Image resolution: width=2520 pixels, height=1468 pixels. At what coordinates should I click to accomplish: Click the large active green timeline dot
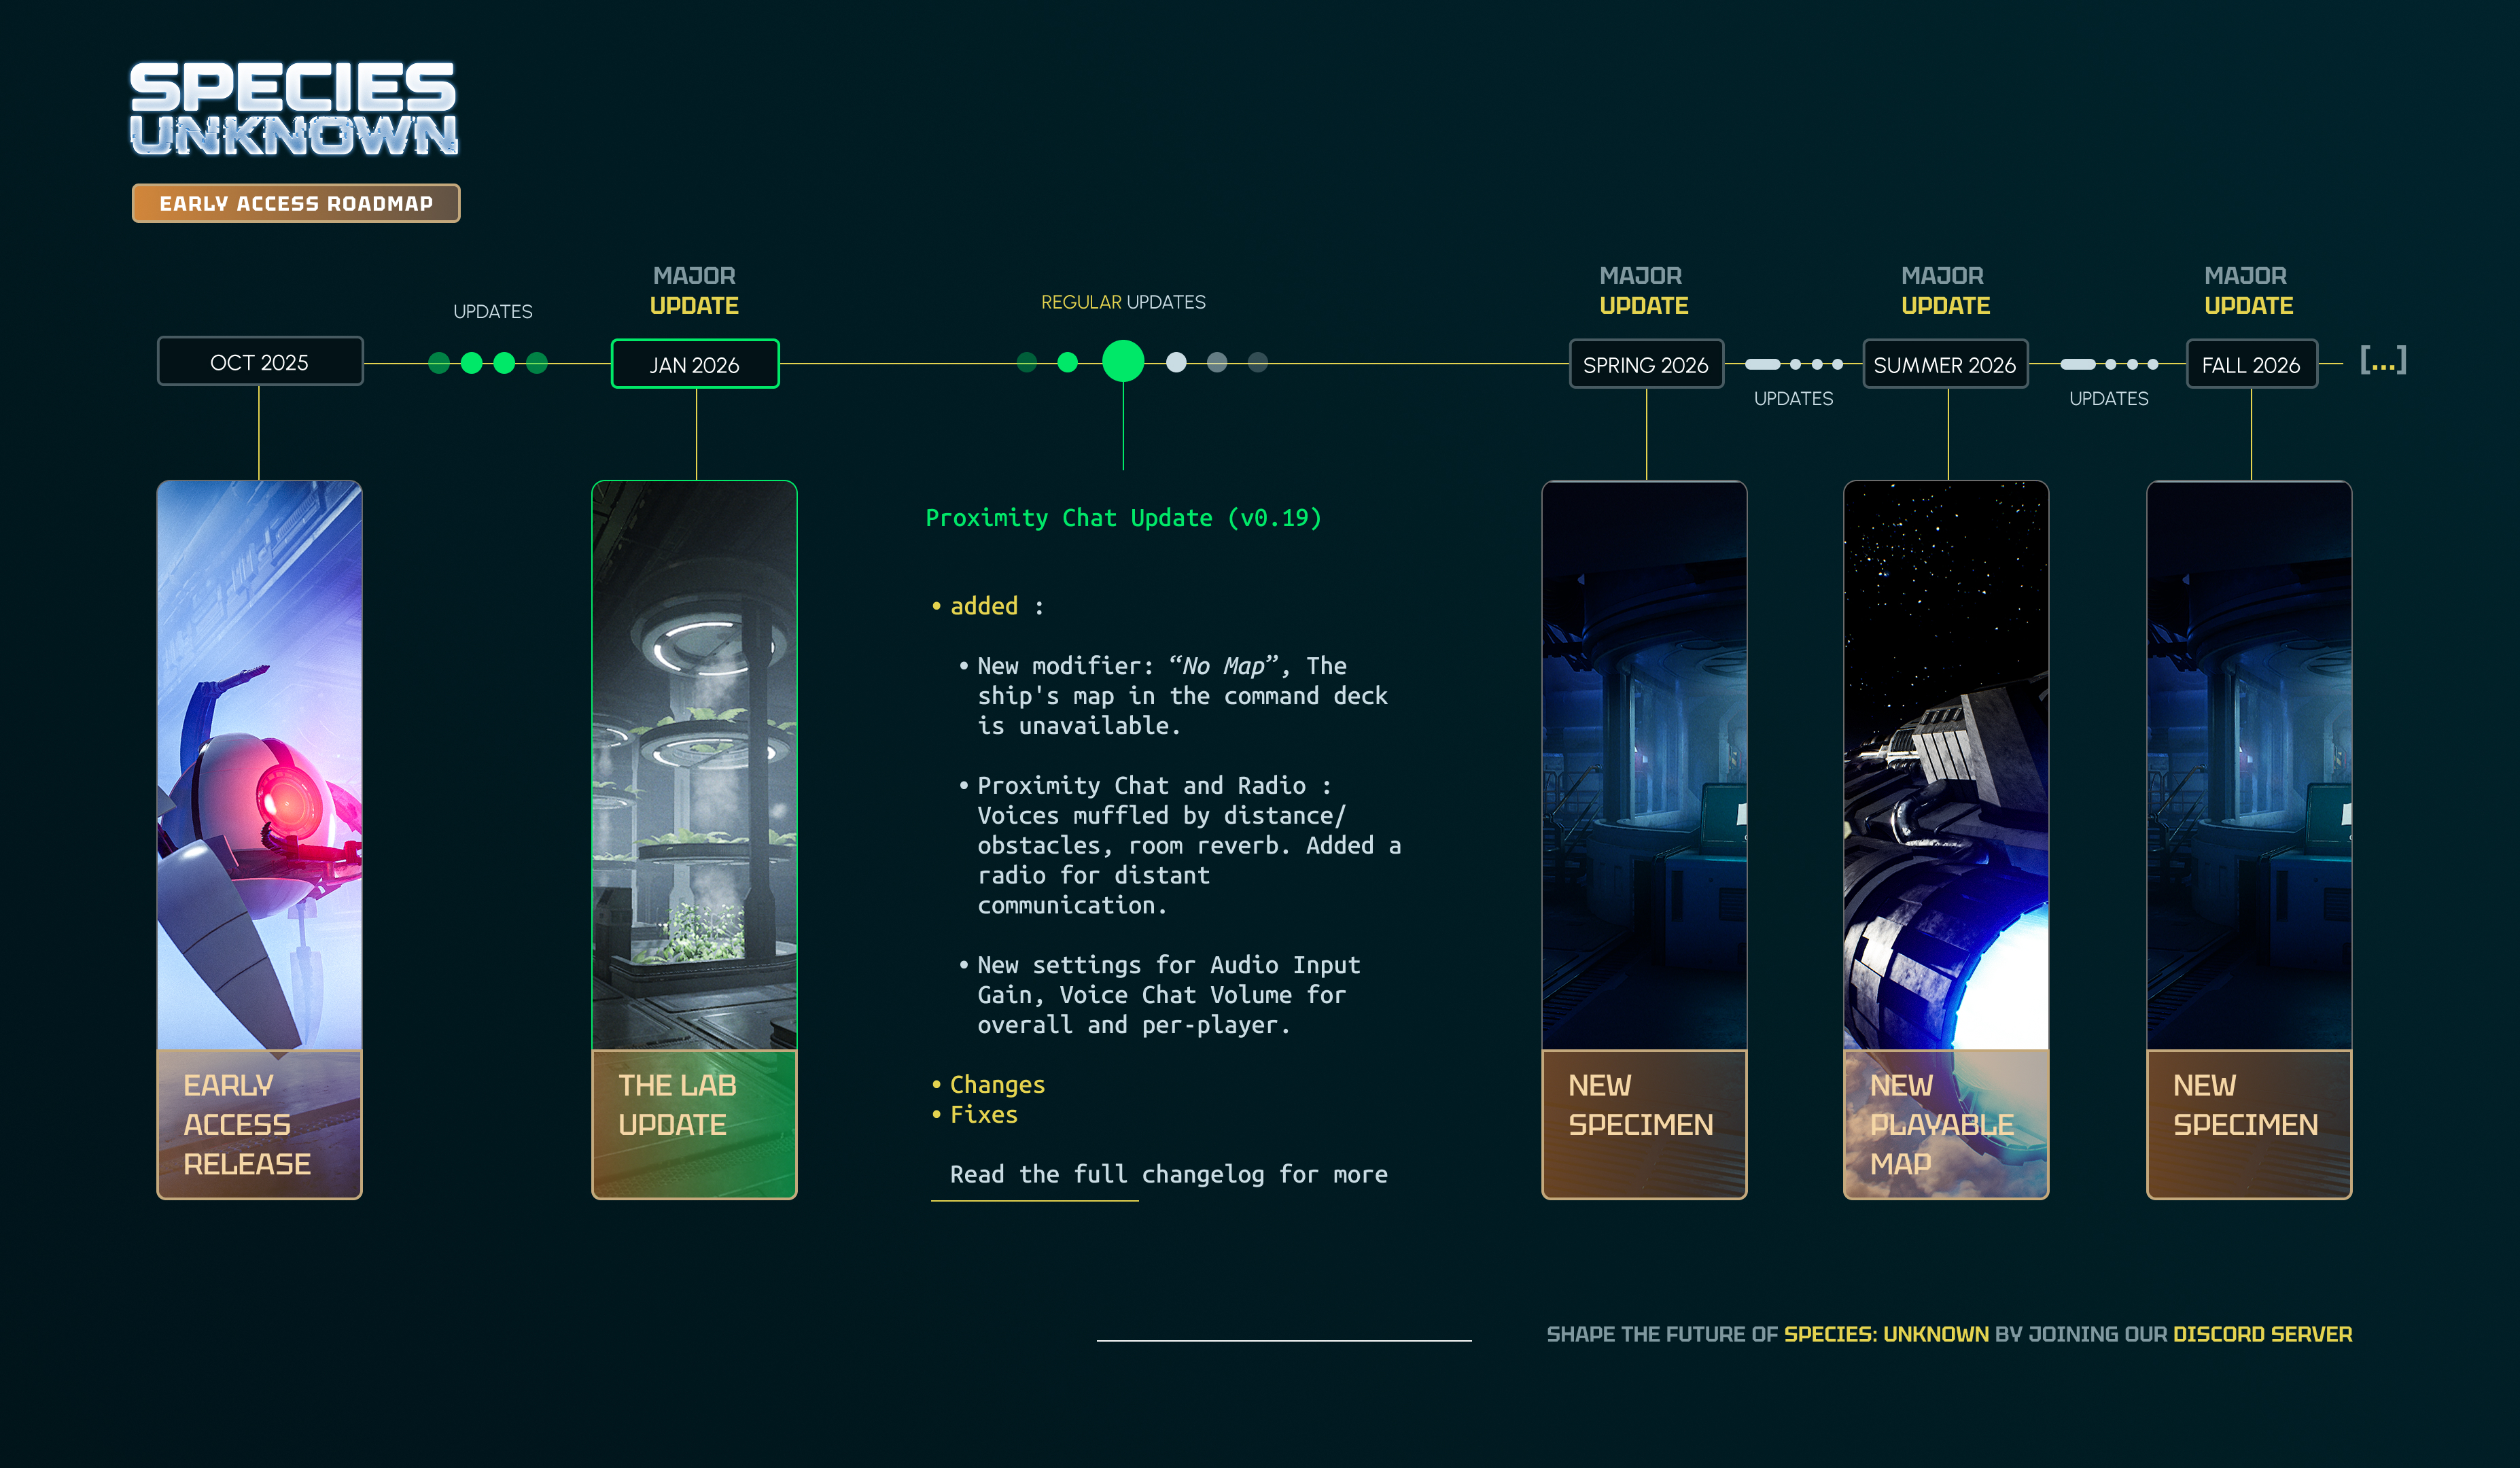[x=1122, y=361]
